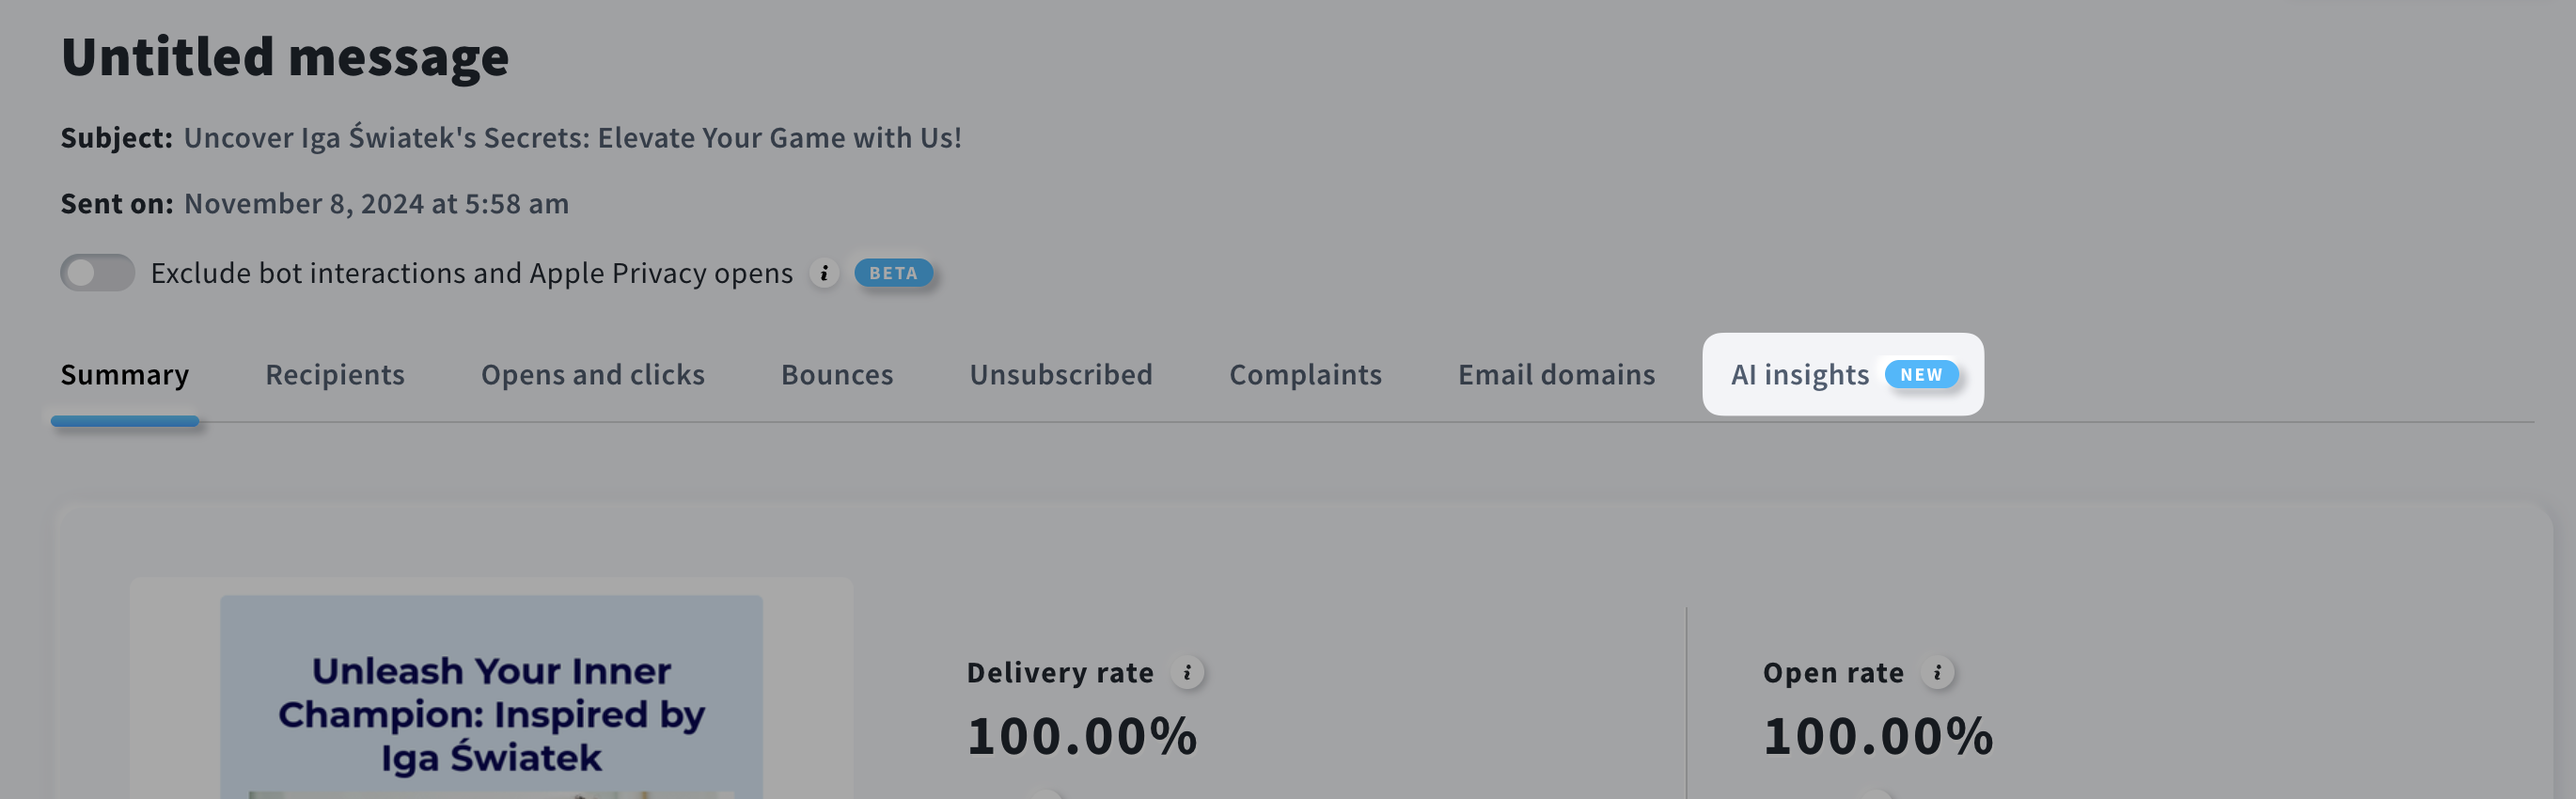2576x799 pixels.
Task: View the Unsubscribed tab
Action: (x=1061, y=375)
